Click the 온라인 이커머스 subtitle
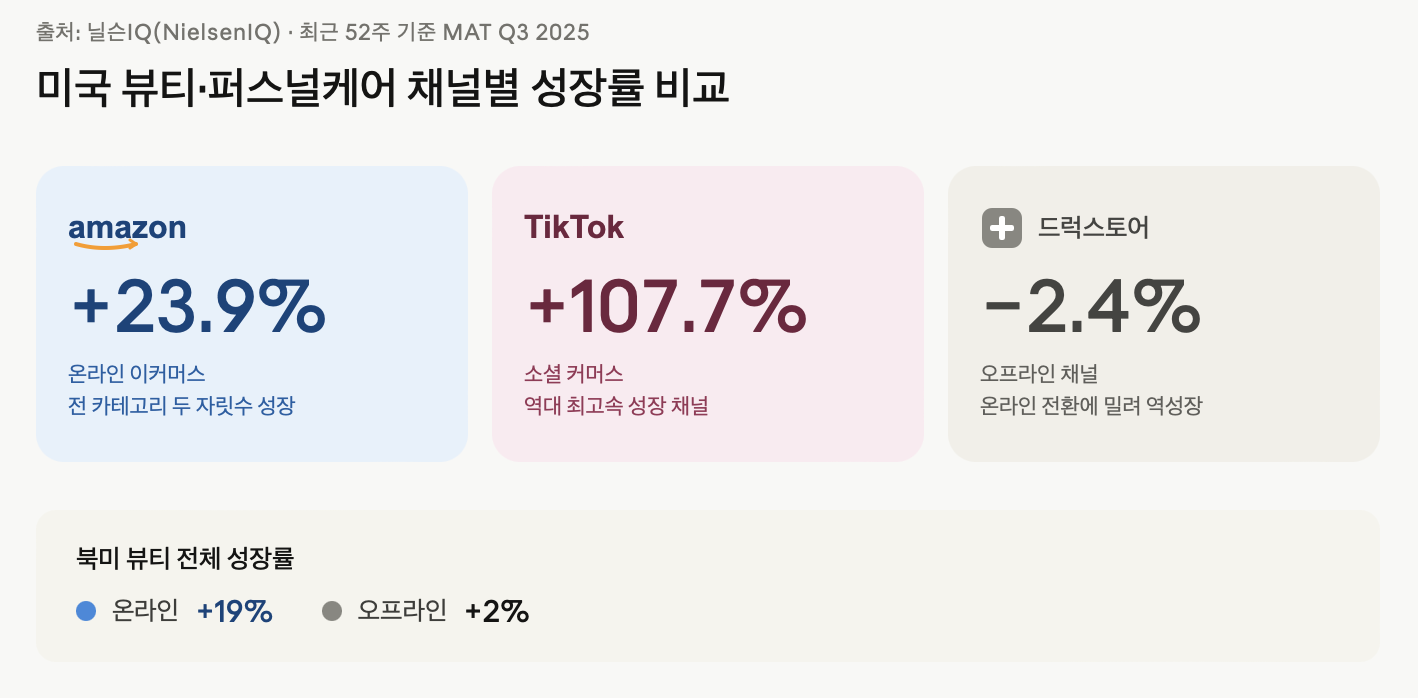Viewport: 1418px width, 698px height. coord(137,374)
